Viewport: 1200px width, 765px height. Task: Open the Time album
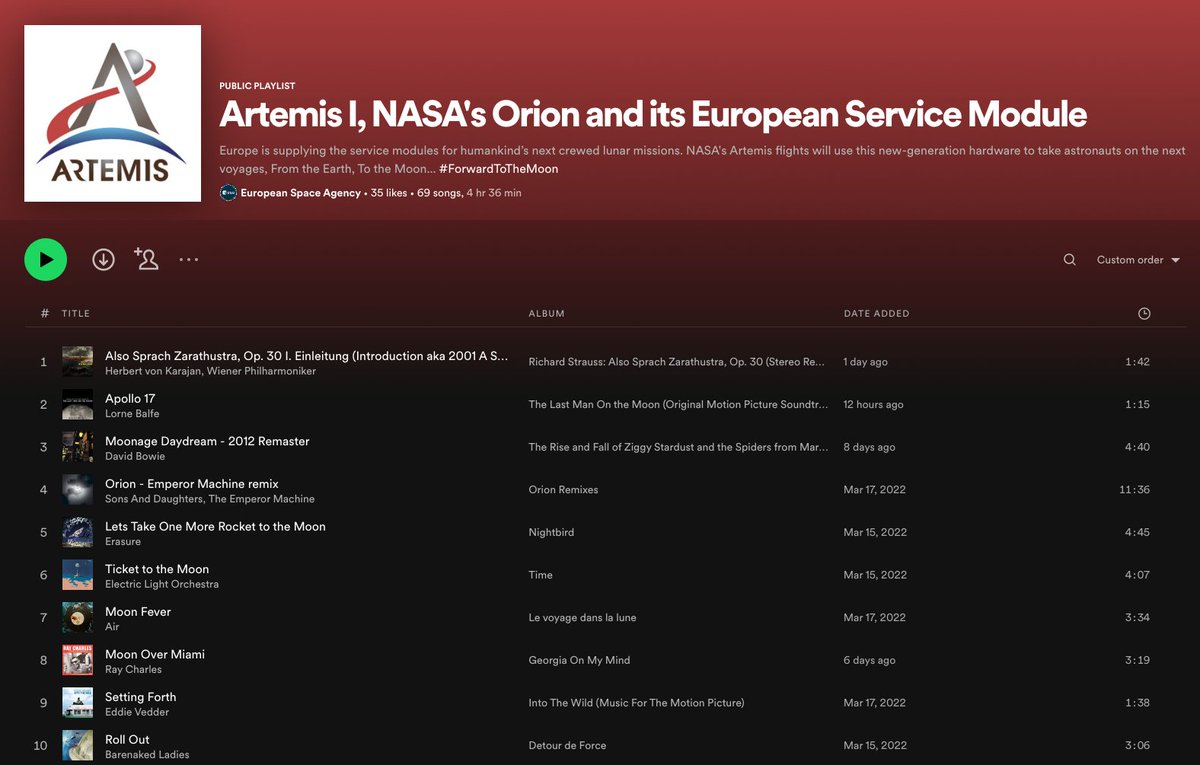click(541, 575)
